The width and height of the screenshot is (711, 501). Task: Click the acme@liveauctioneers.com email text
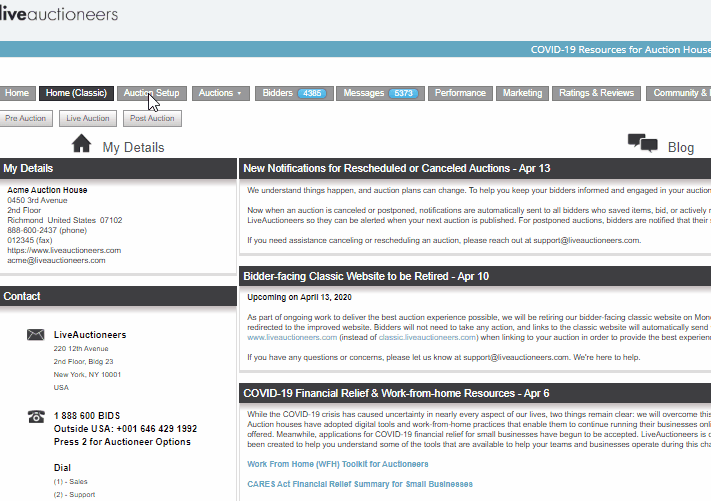(56, 260)
